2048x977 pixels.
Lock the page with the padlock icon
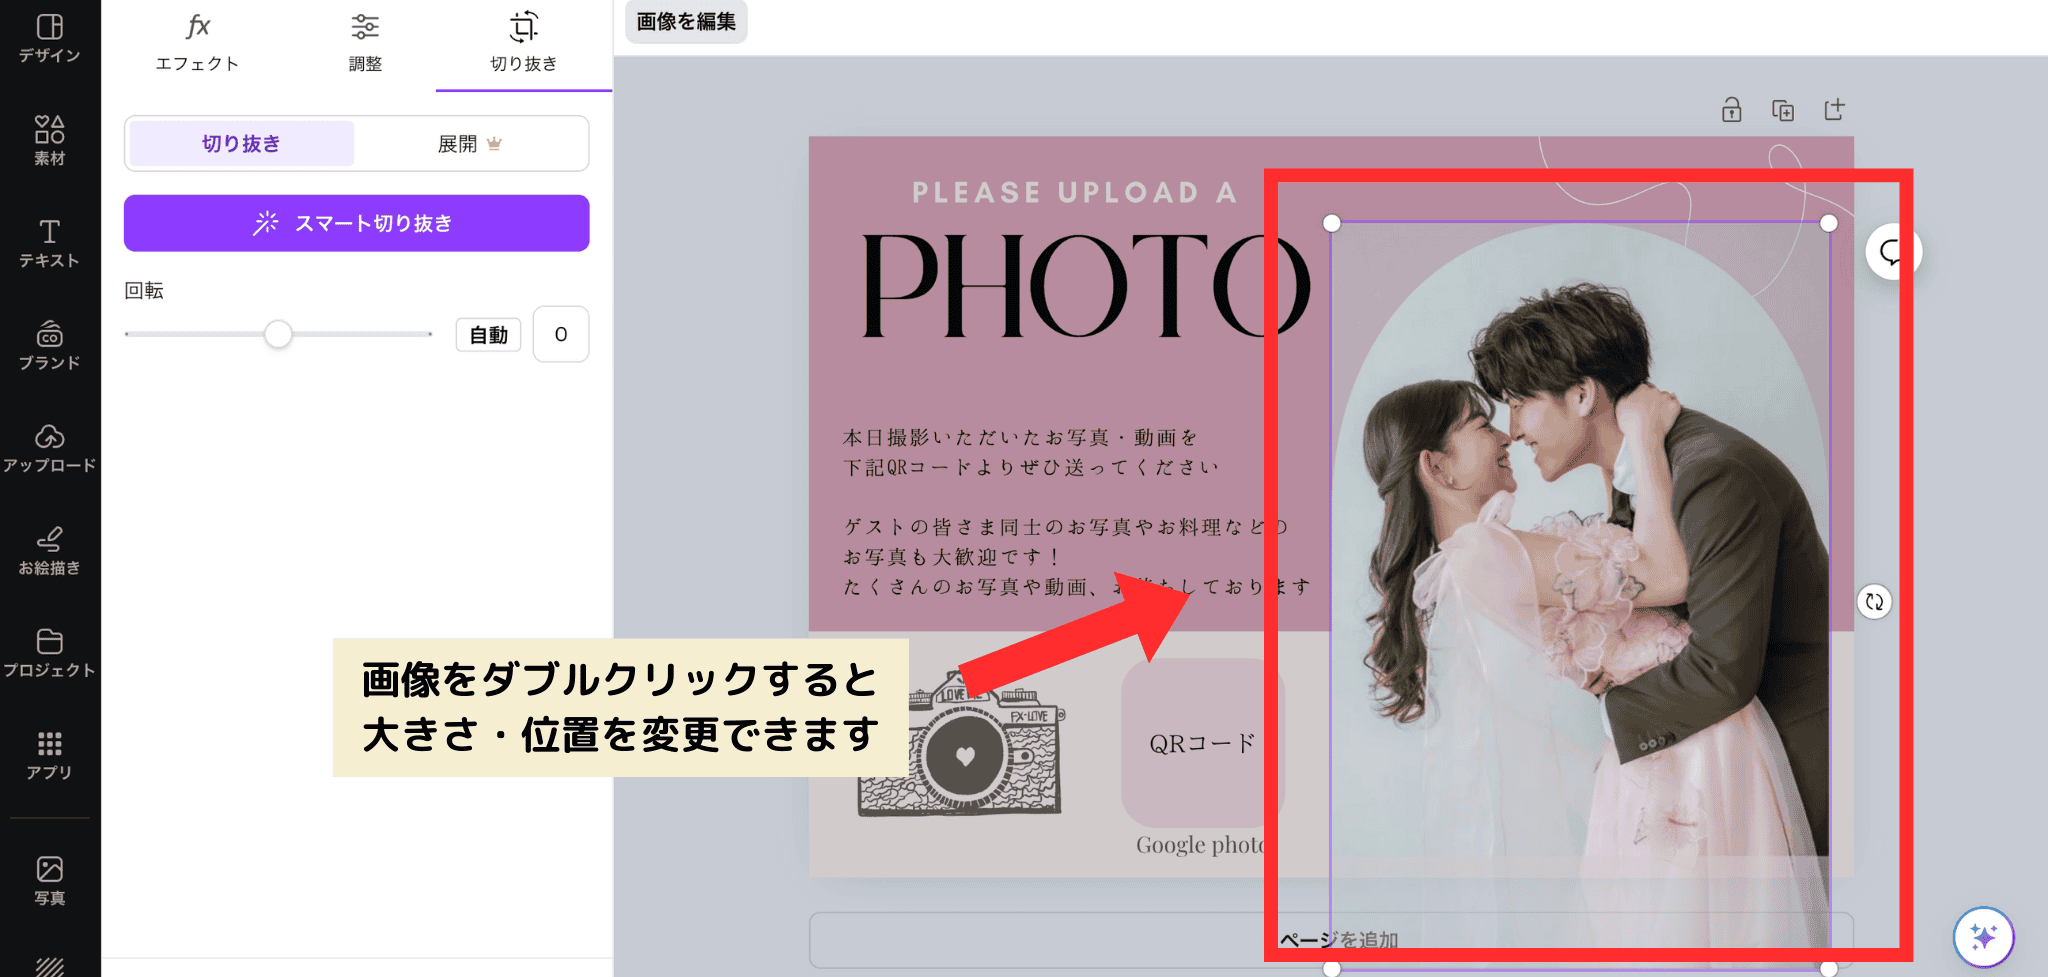tap(1731, 110)
